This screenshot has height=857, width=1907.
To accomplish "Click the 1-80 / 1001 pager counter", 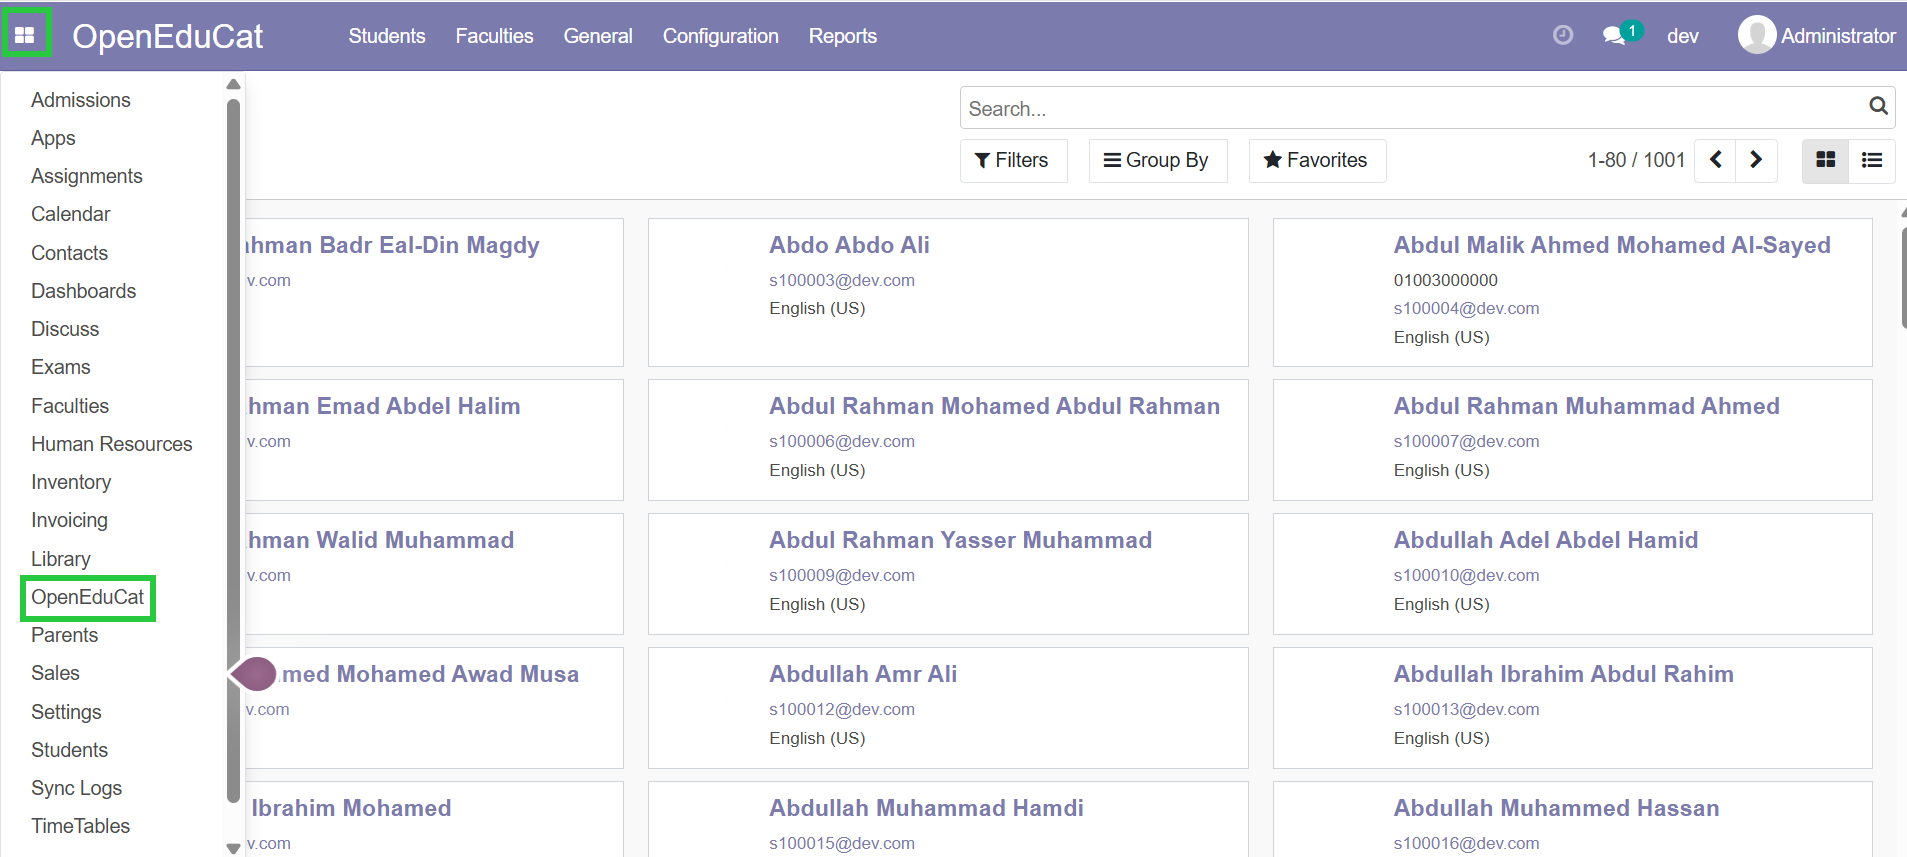I will (1636, 160).
